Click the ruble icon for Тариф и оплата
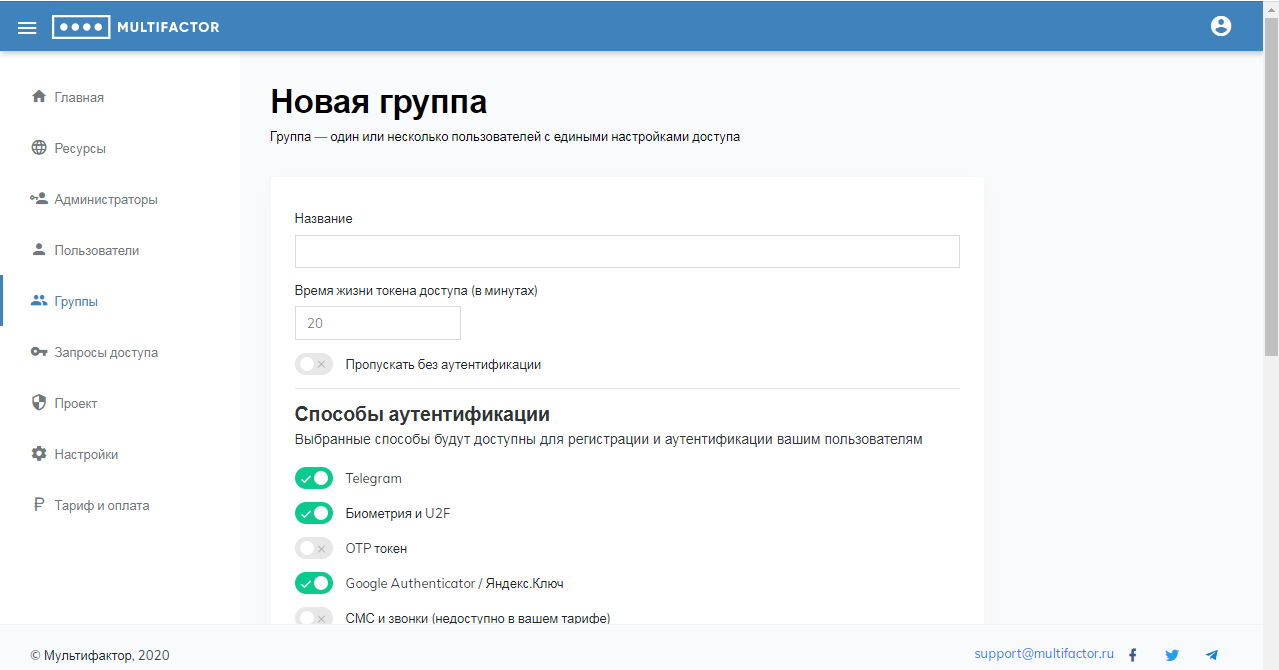This screenshot has width=1279, height=670. [39, 505]
